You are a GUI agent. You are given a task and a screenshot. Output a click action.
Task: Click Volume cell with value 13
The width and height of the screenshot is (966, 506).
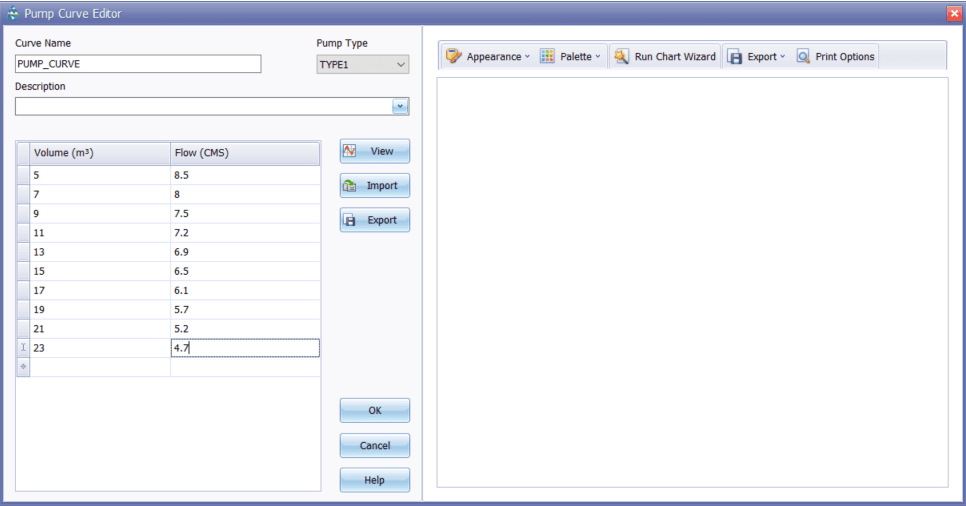pos(100,252)
